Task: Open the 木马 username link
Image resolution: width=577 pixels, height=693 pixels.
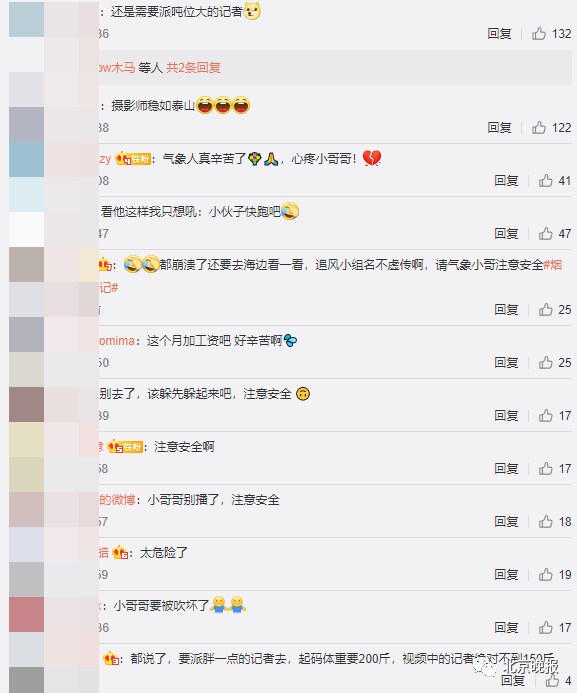Action: 117,68
